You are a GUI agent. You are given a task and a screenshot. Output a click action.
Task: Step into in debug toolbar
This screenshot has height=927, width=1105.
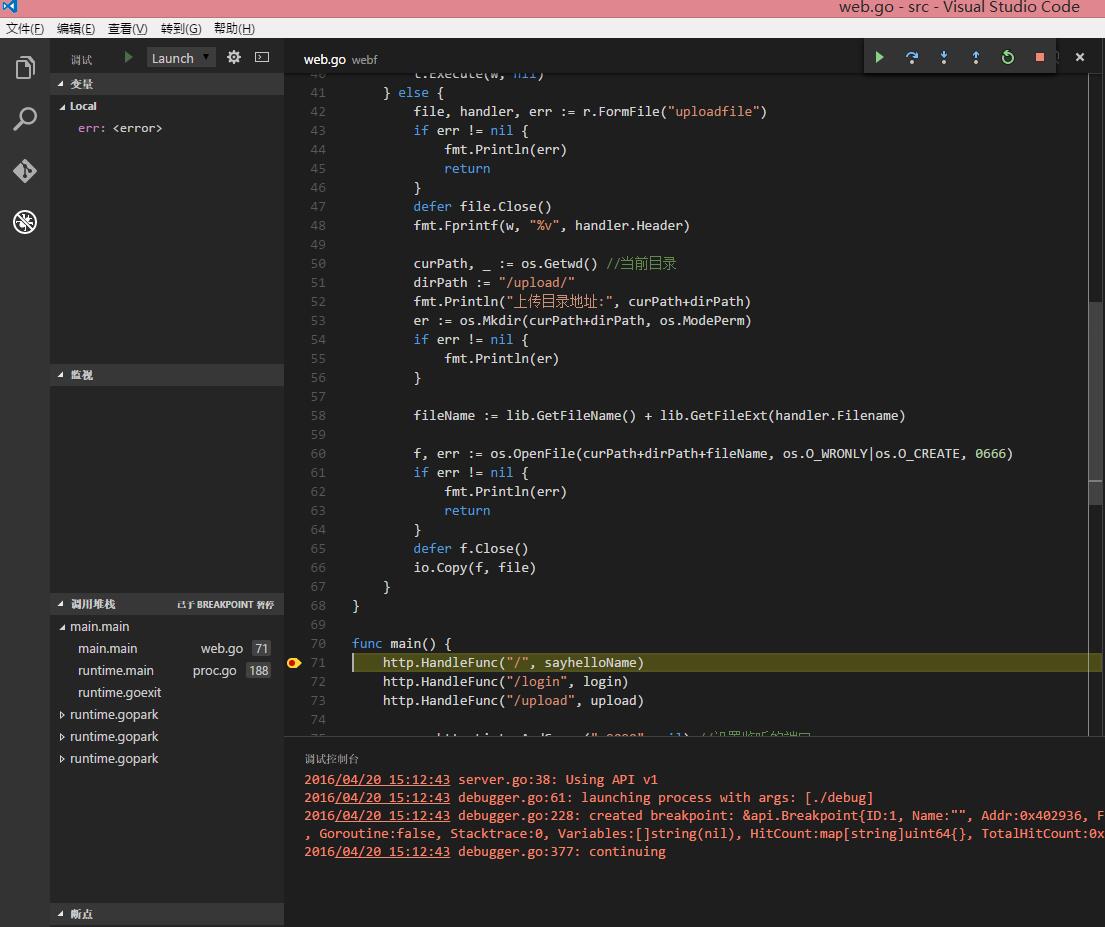(x=944, y=57)
